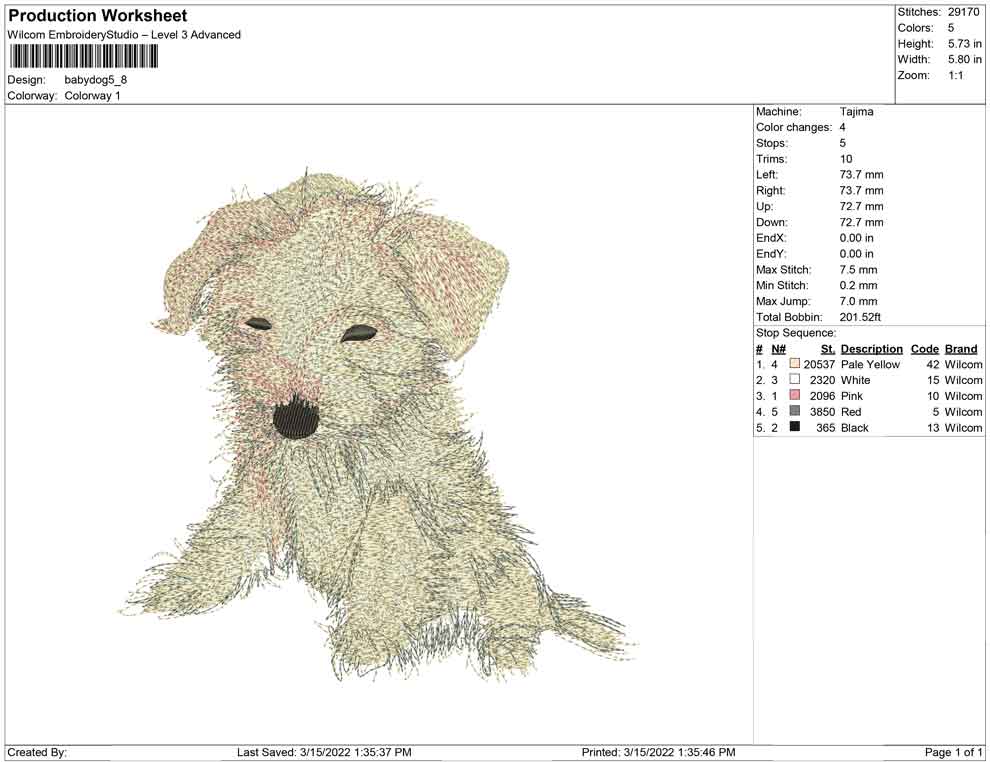Click the Stitches count 29170
The image size is (990, 762).
click(x=963, y=12)
